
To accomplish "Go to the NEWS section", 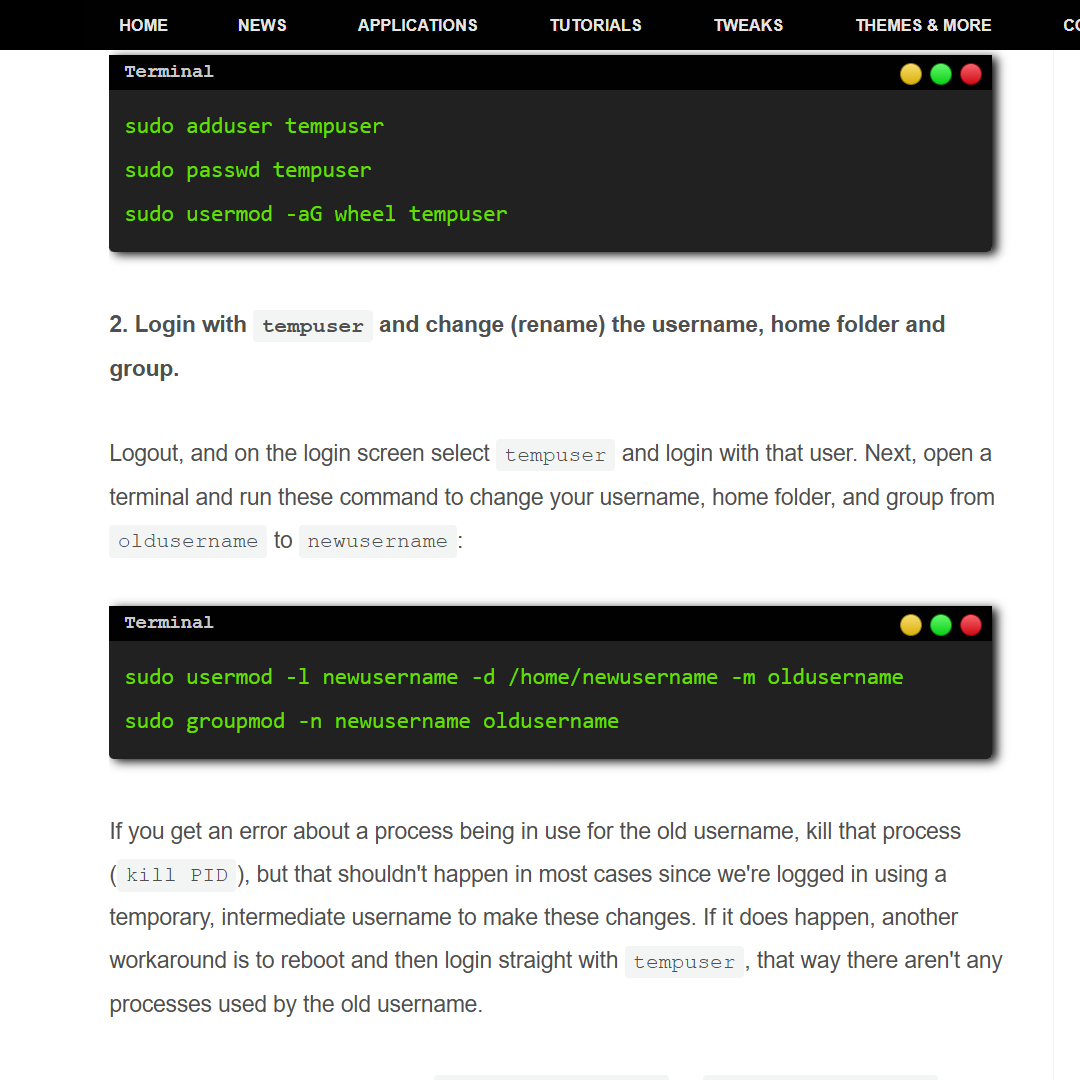I will (x=262, y=25).
